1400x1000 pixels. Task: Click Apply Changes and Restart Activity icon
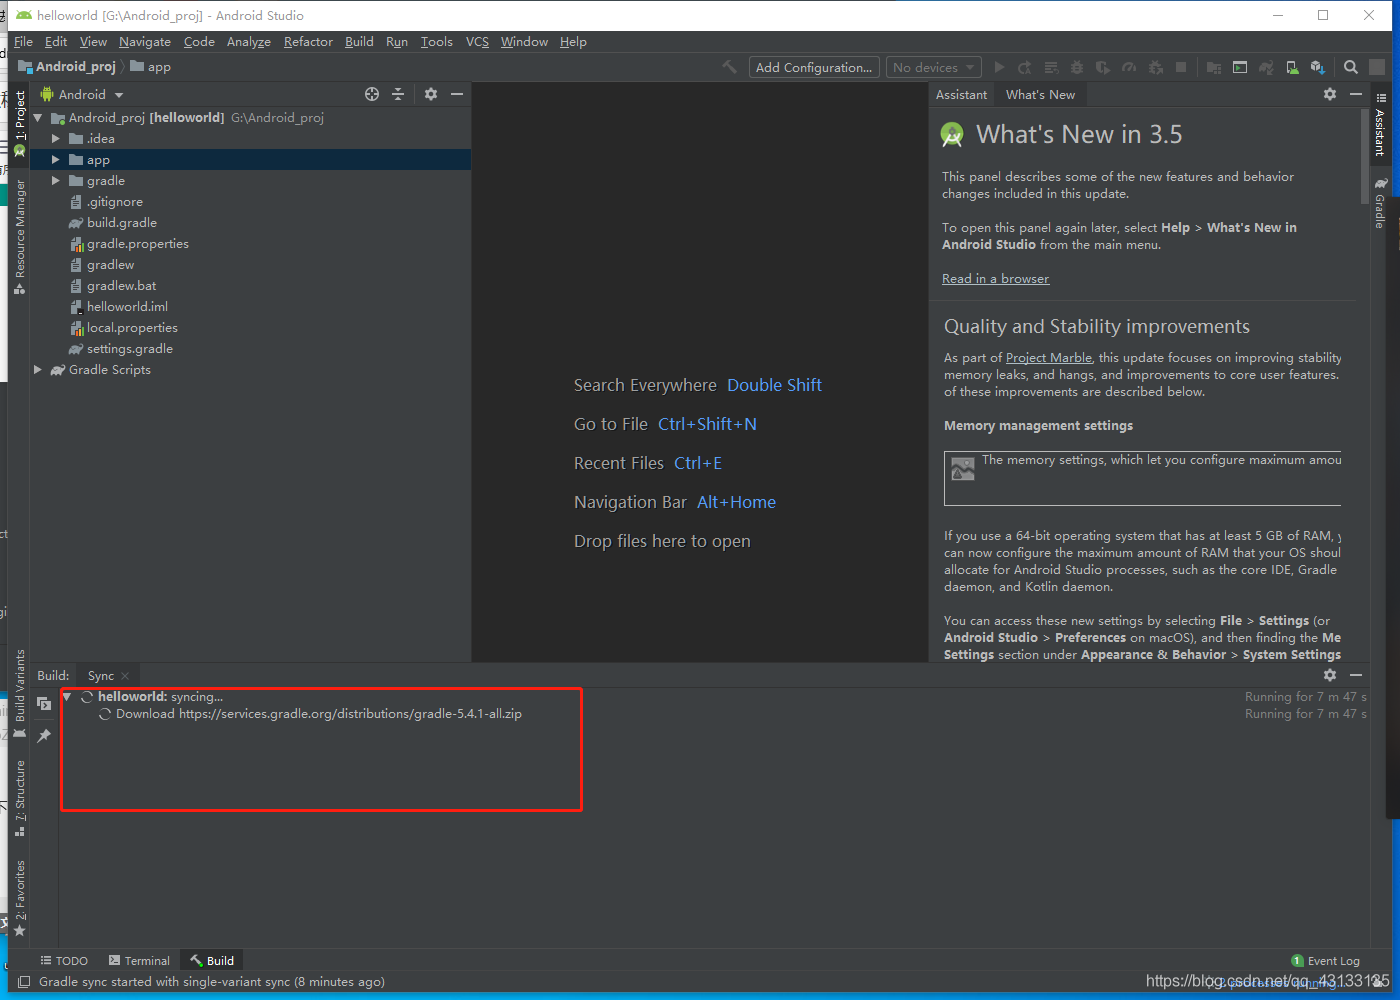[1025, 67]
